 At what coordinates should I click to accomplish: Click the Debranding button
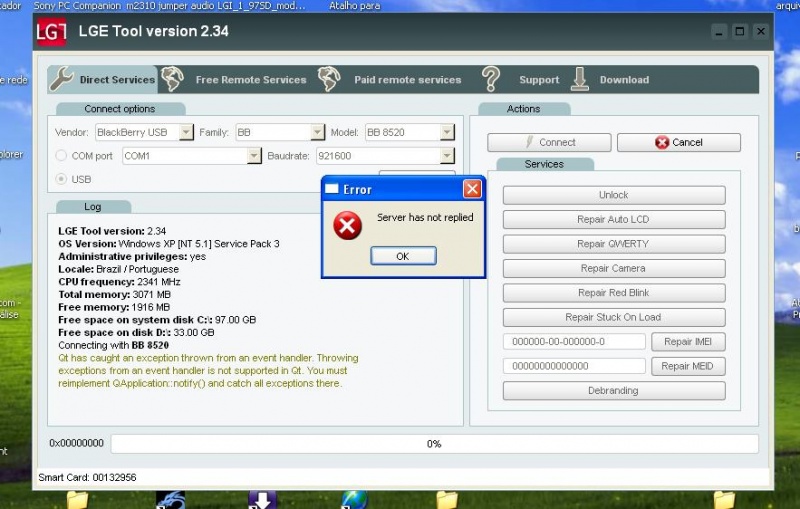coord(614,391)
